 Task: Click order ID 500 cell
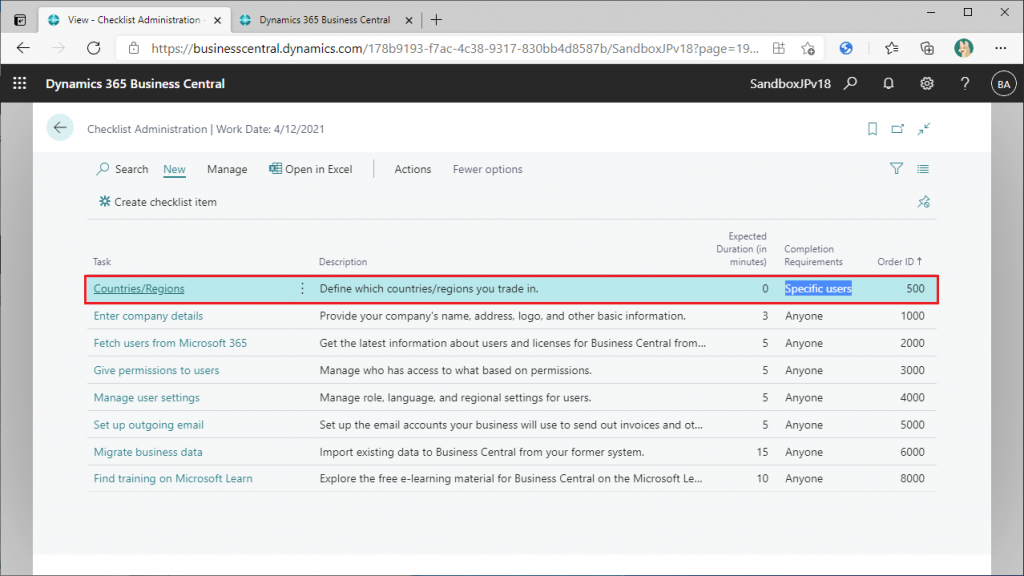915,289
